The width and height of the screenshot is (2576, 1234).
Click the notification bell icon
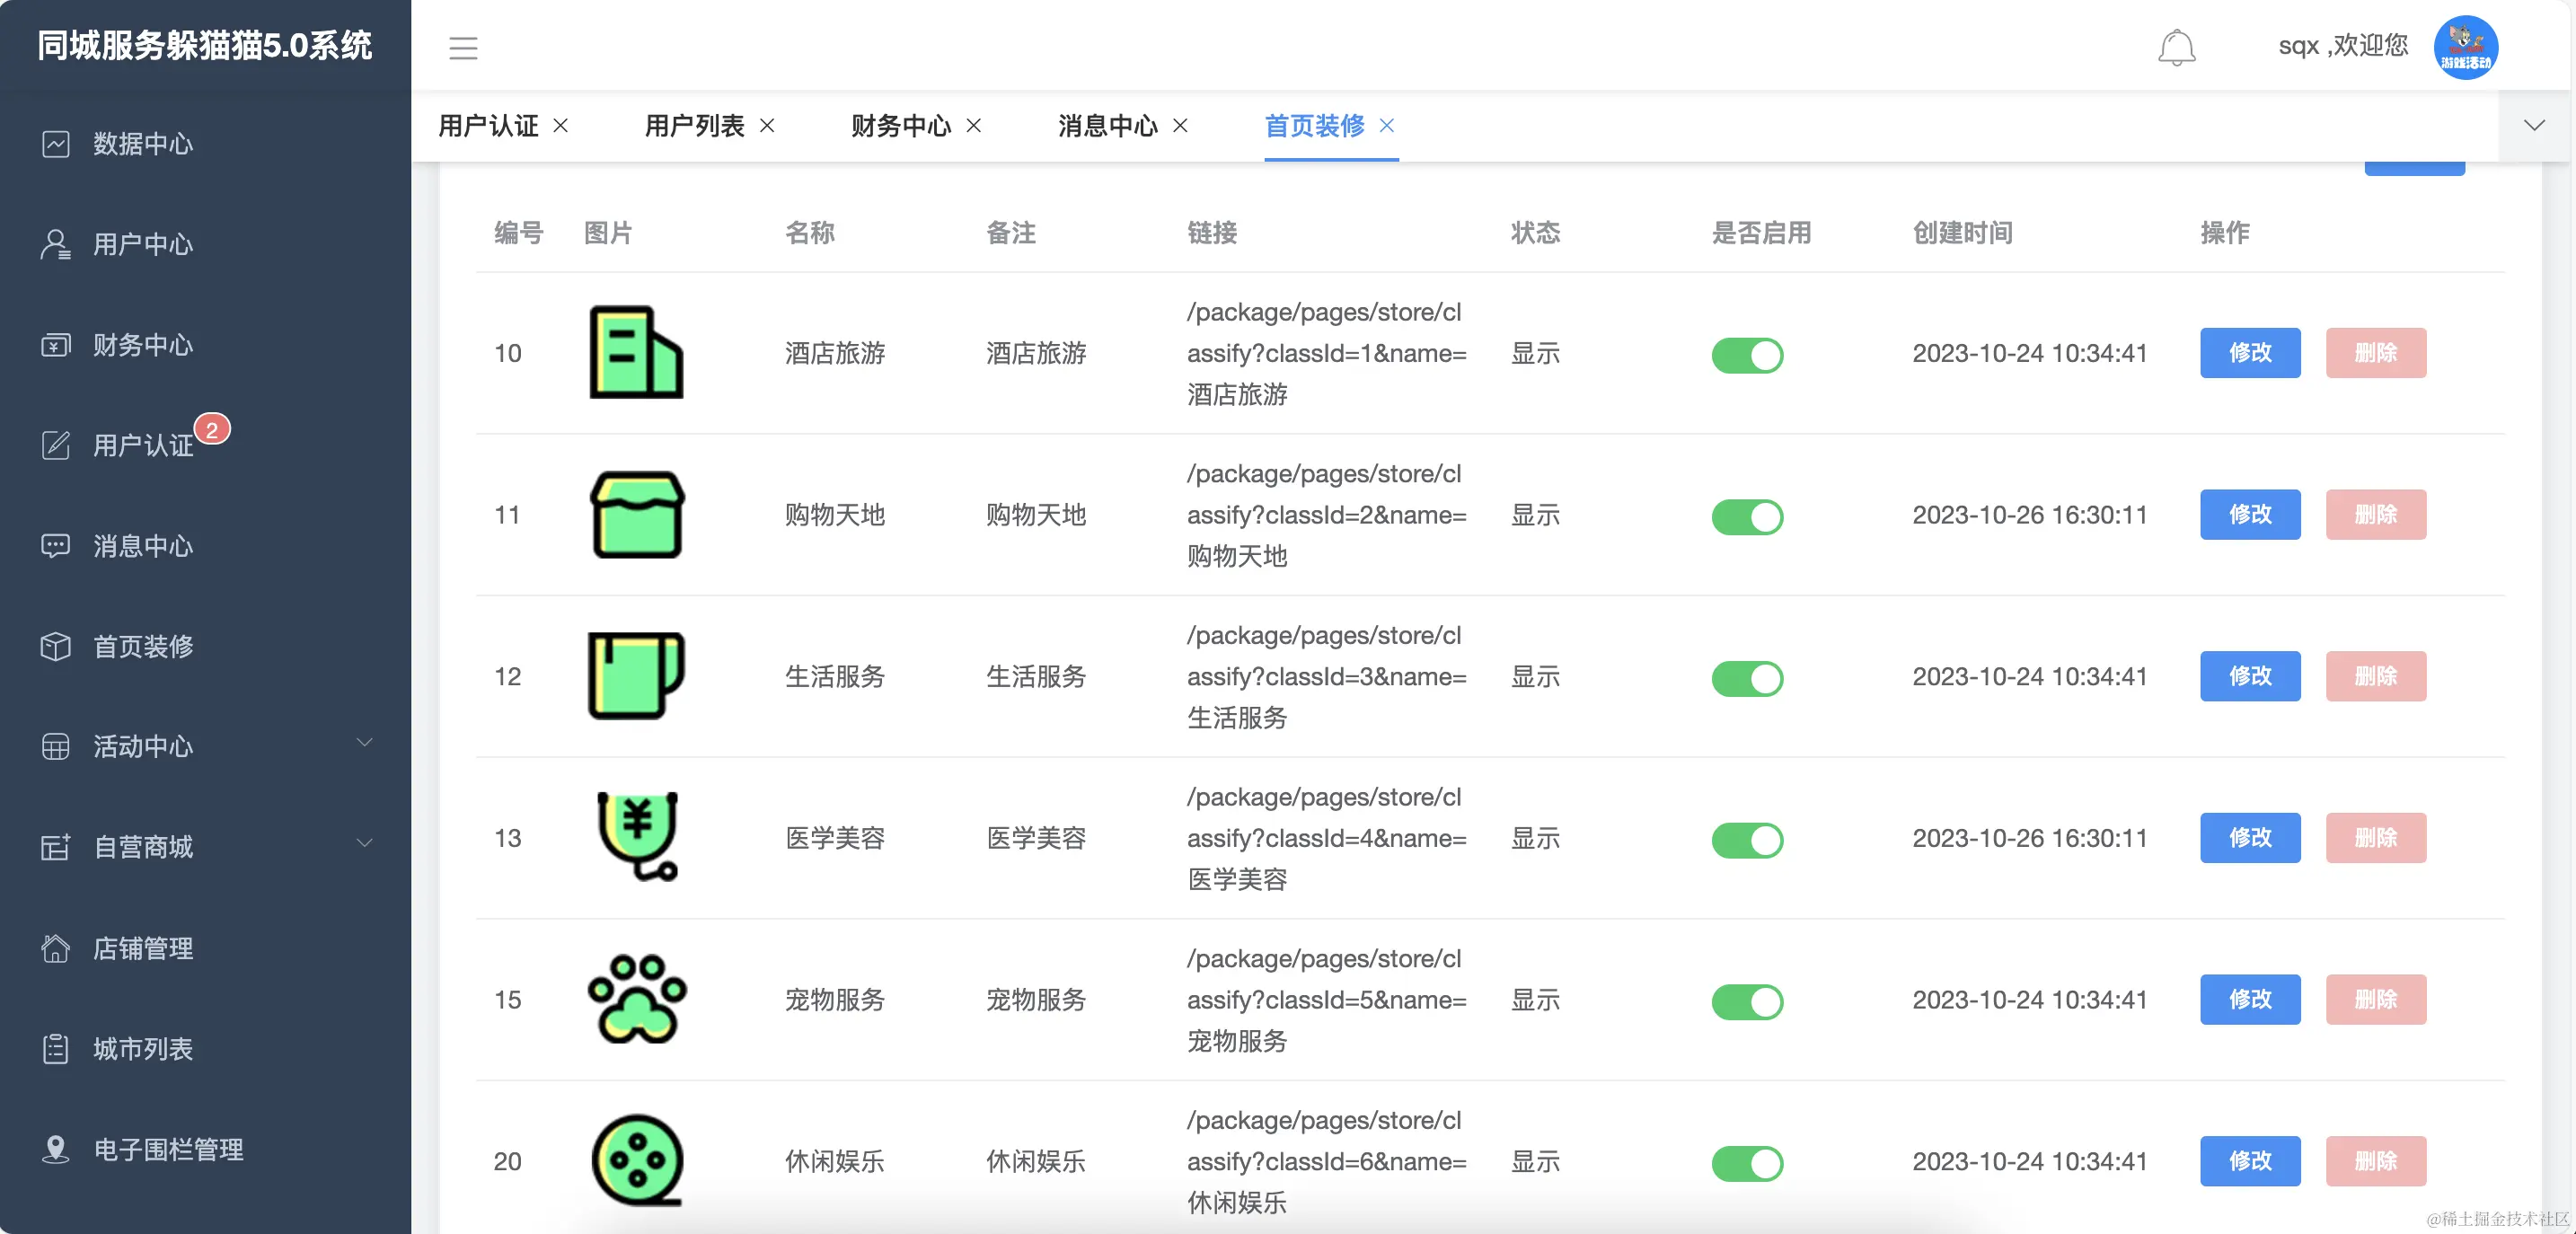pos(2176,47)
